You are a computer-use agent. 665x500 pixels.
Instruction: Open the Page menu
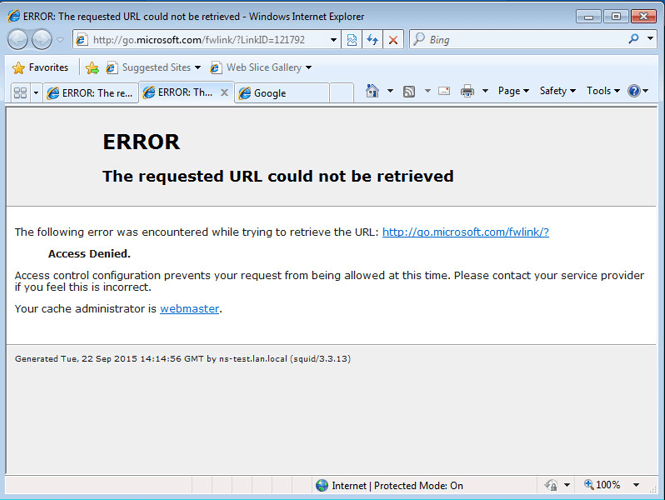(513, 91)
